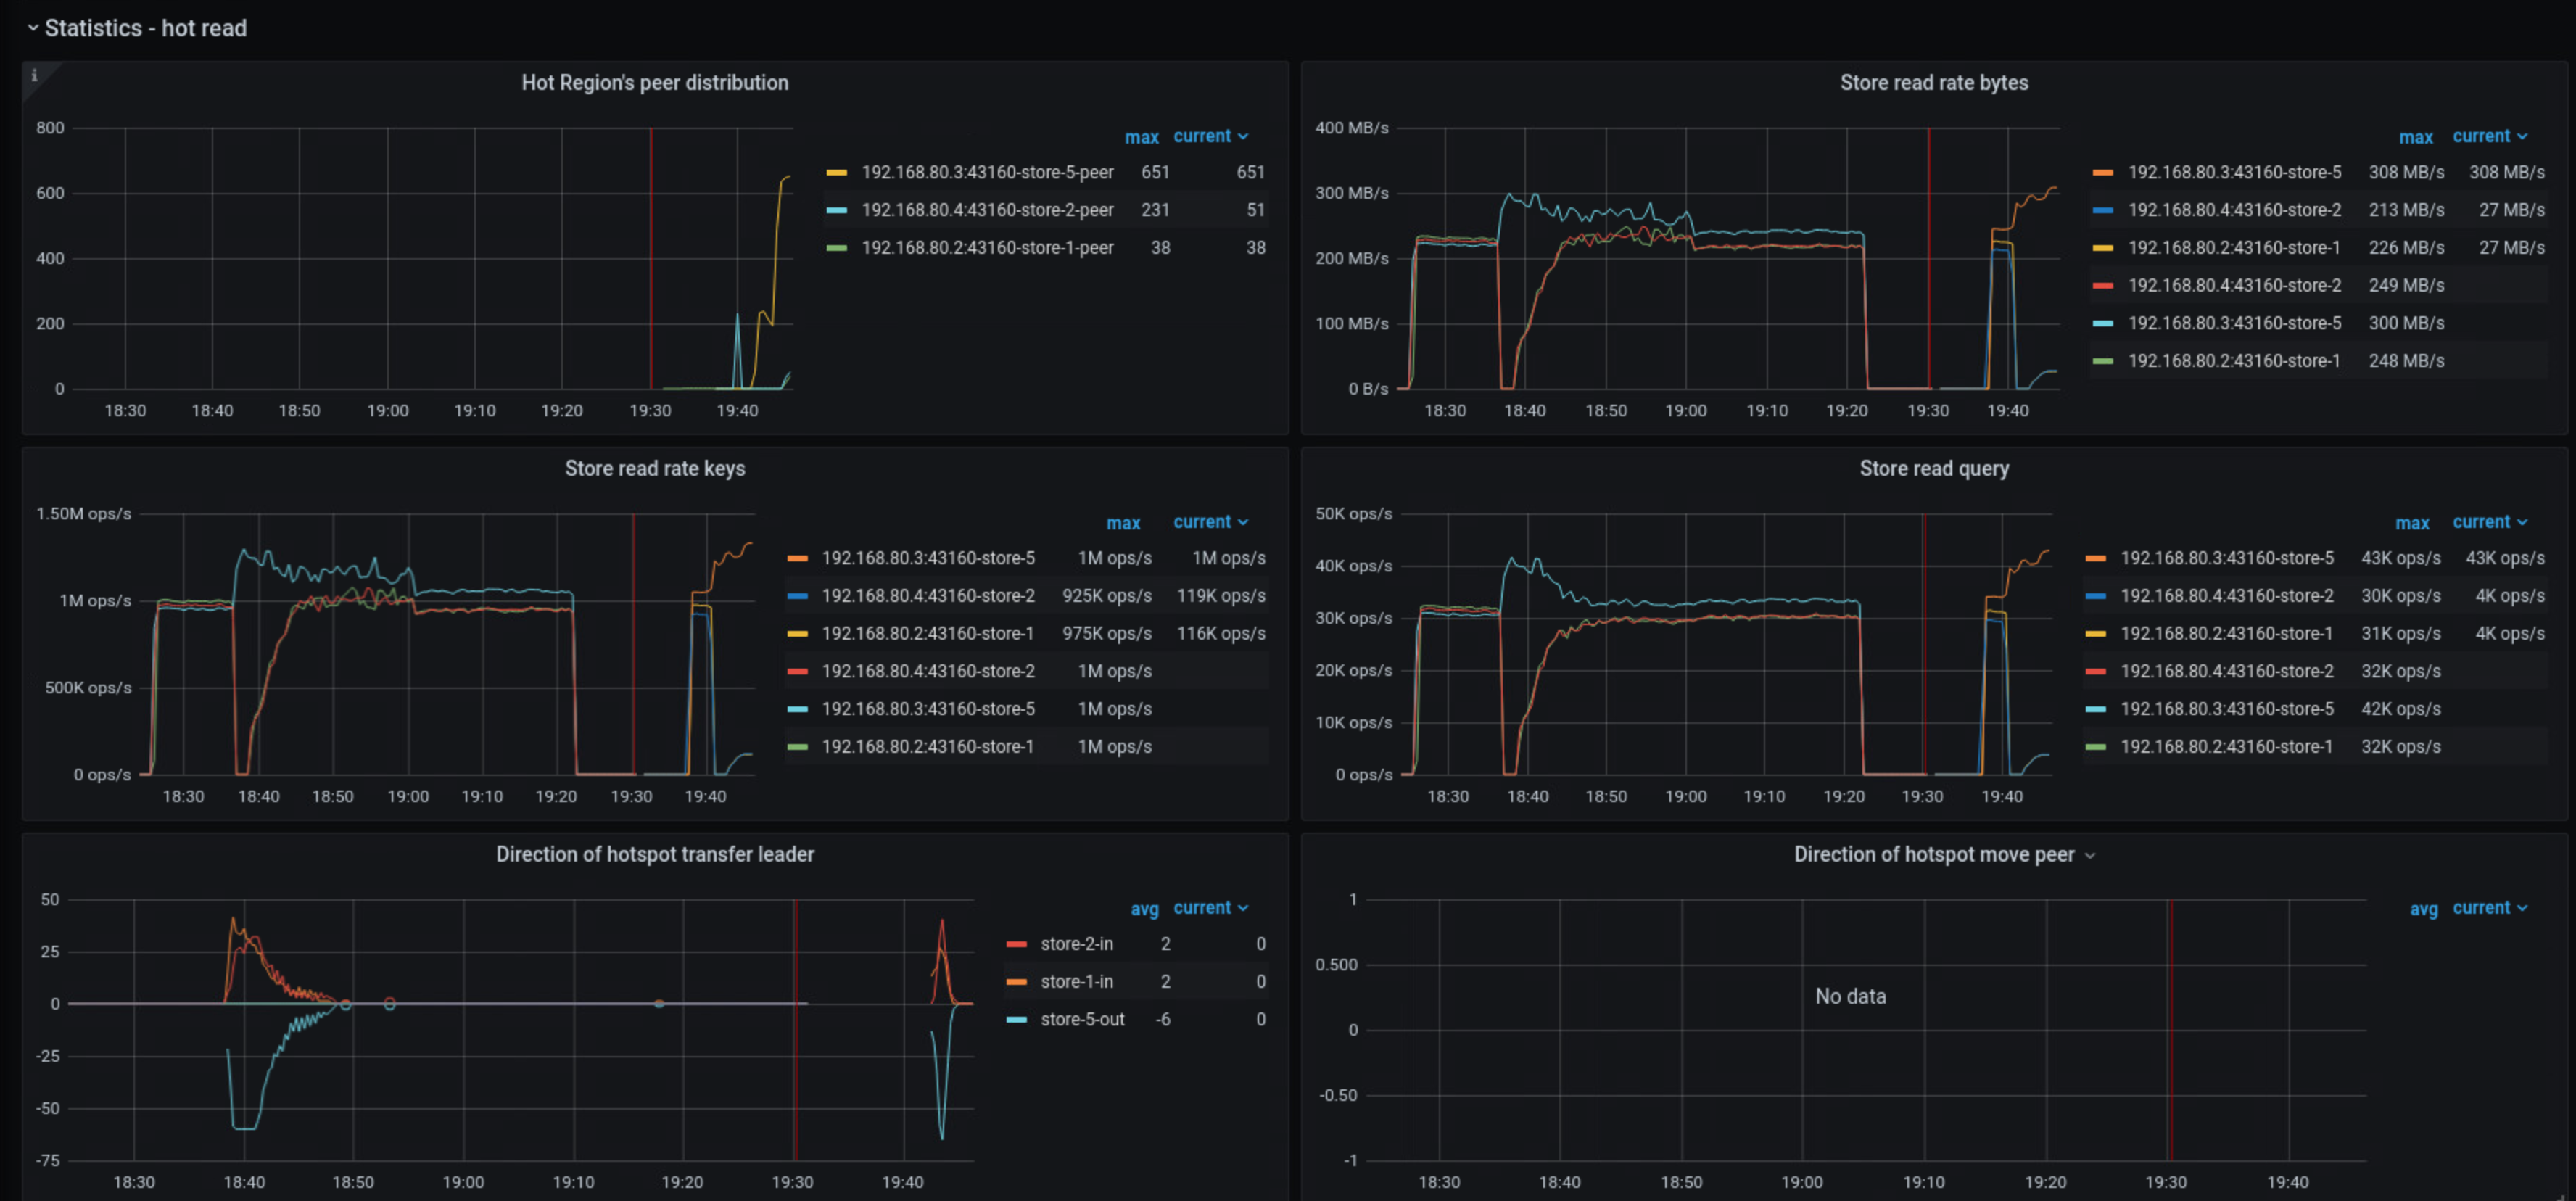Open the current sort dropdown in Store read rate bytes legend

(2491, 136)
